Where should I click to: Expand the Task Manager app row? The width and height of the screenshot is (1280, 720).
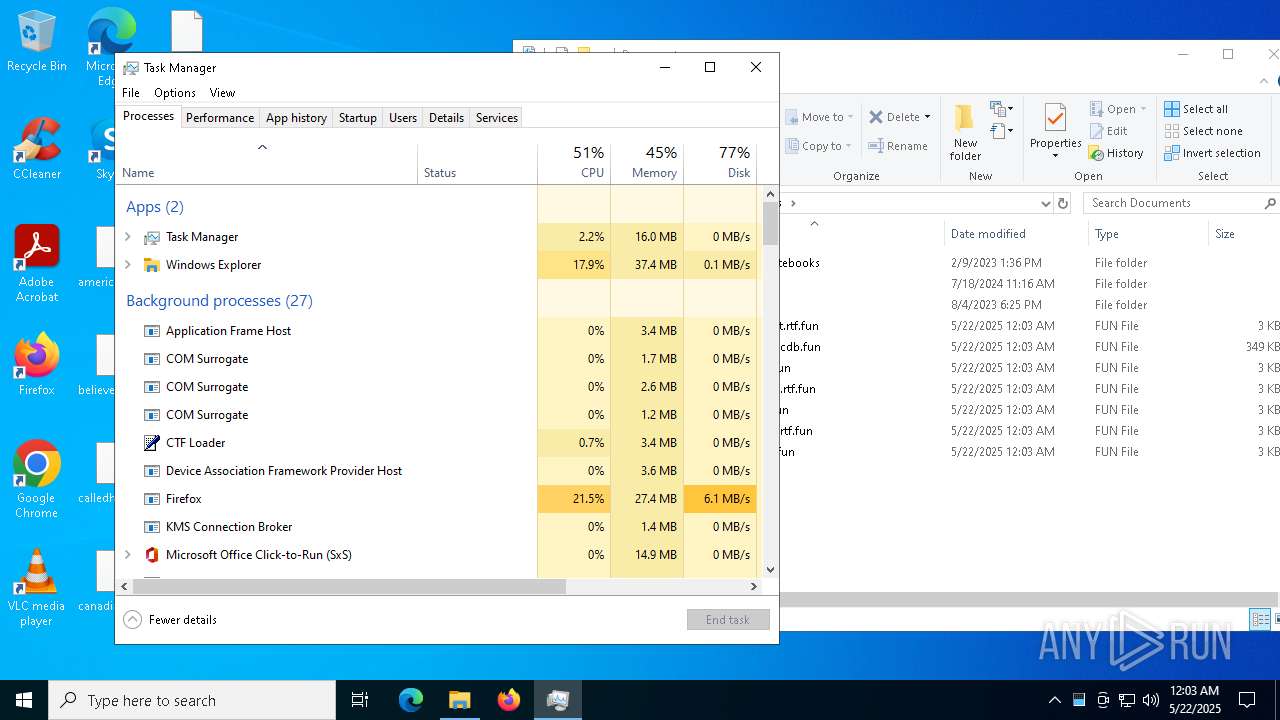127,237
